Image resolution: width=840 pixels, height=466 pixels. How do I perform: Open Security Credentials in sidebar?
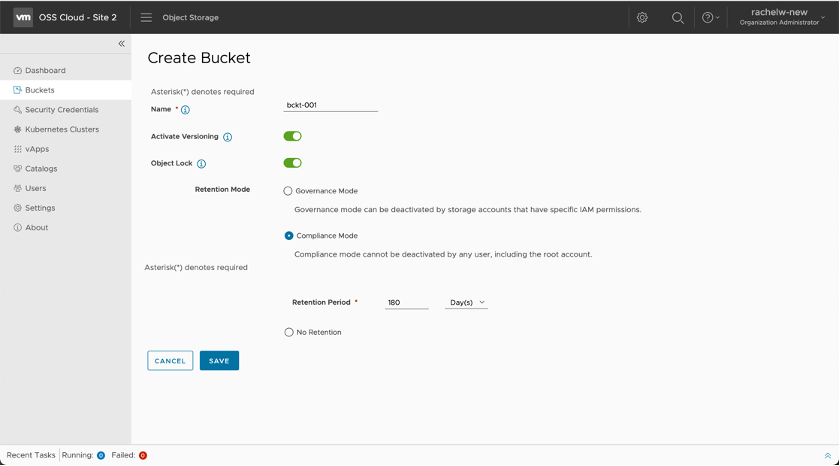61,110
